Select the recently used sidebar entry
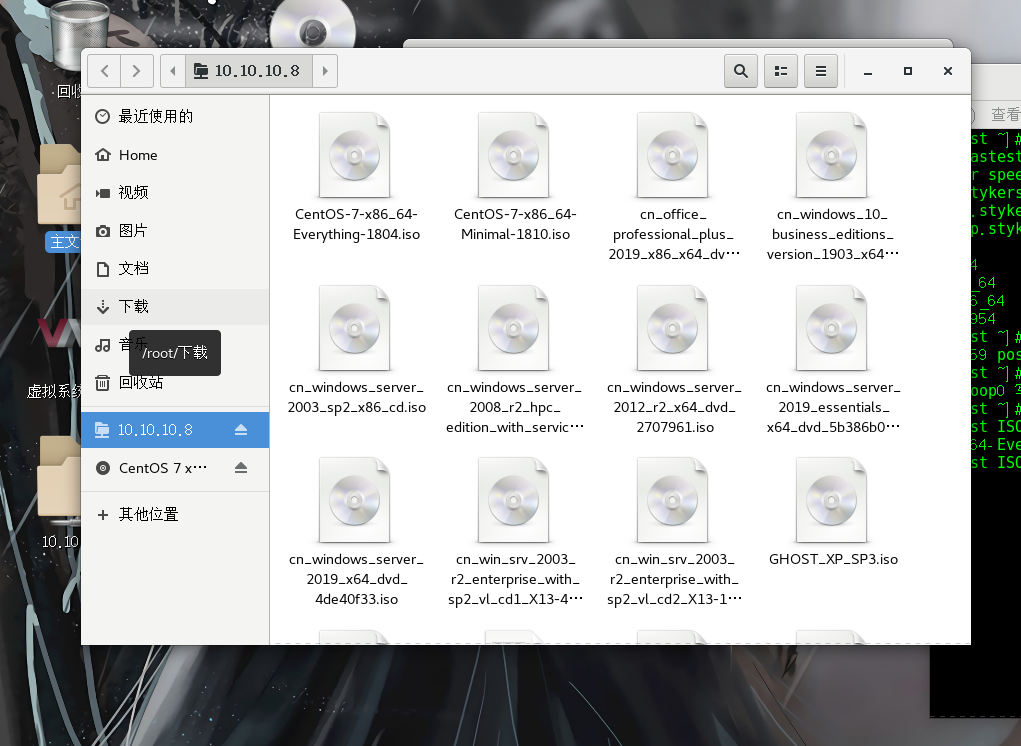The height and width of the screenshot is (746, 1021). coord(155,117)
